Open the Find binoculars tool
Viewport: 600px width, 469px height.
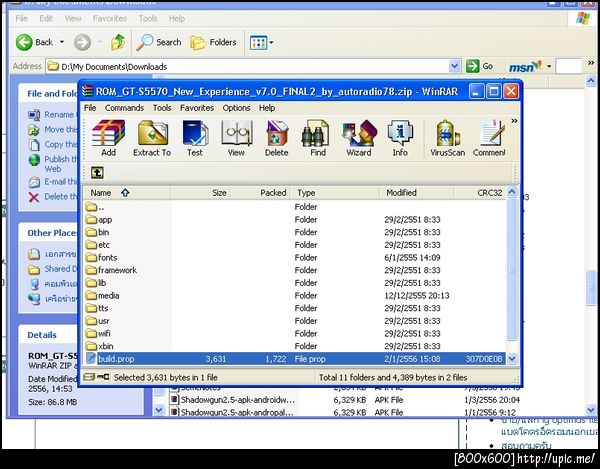pos(318,138)
